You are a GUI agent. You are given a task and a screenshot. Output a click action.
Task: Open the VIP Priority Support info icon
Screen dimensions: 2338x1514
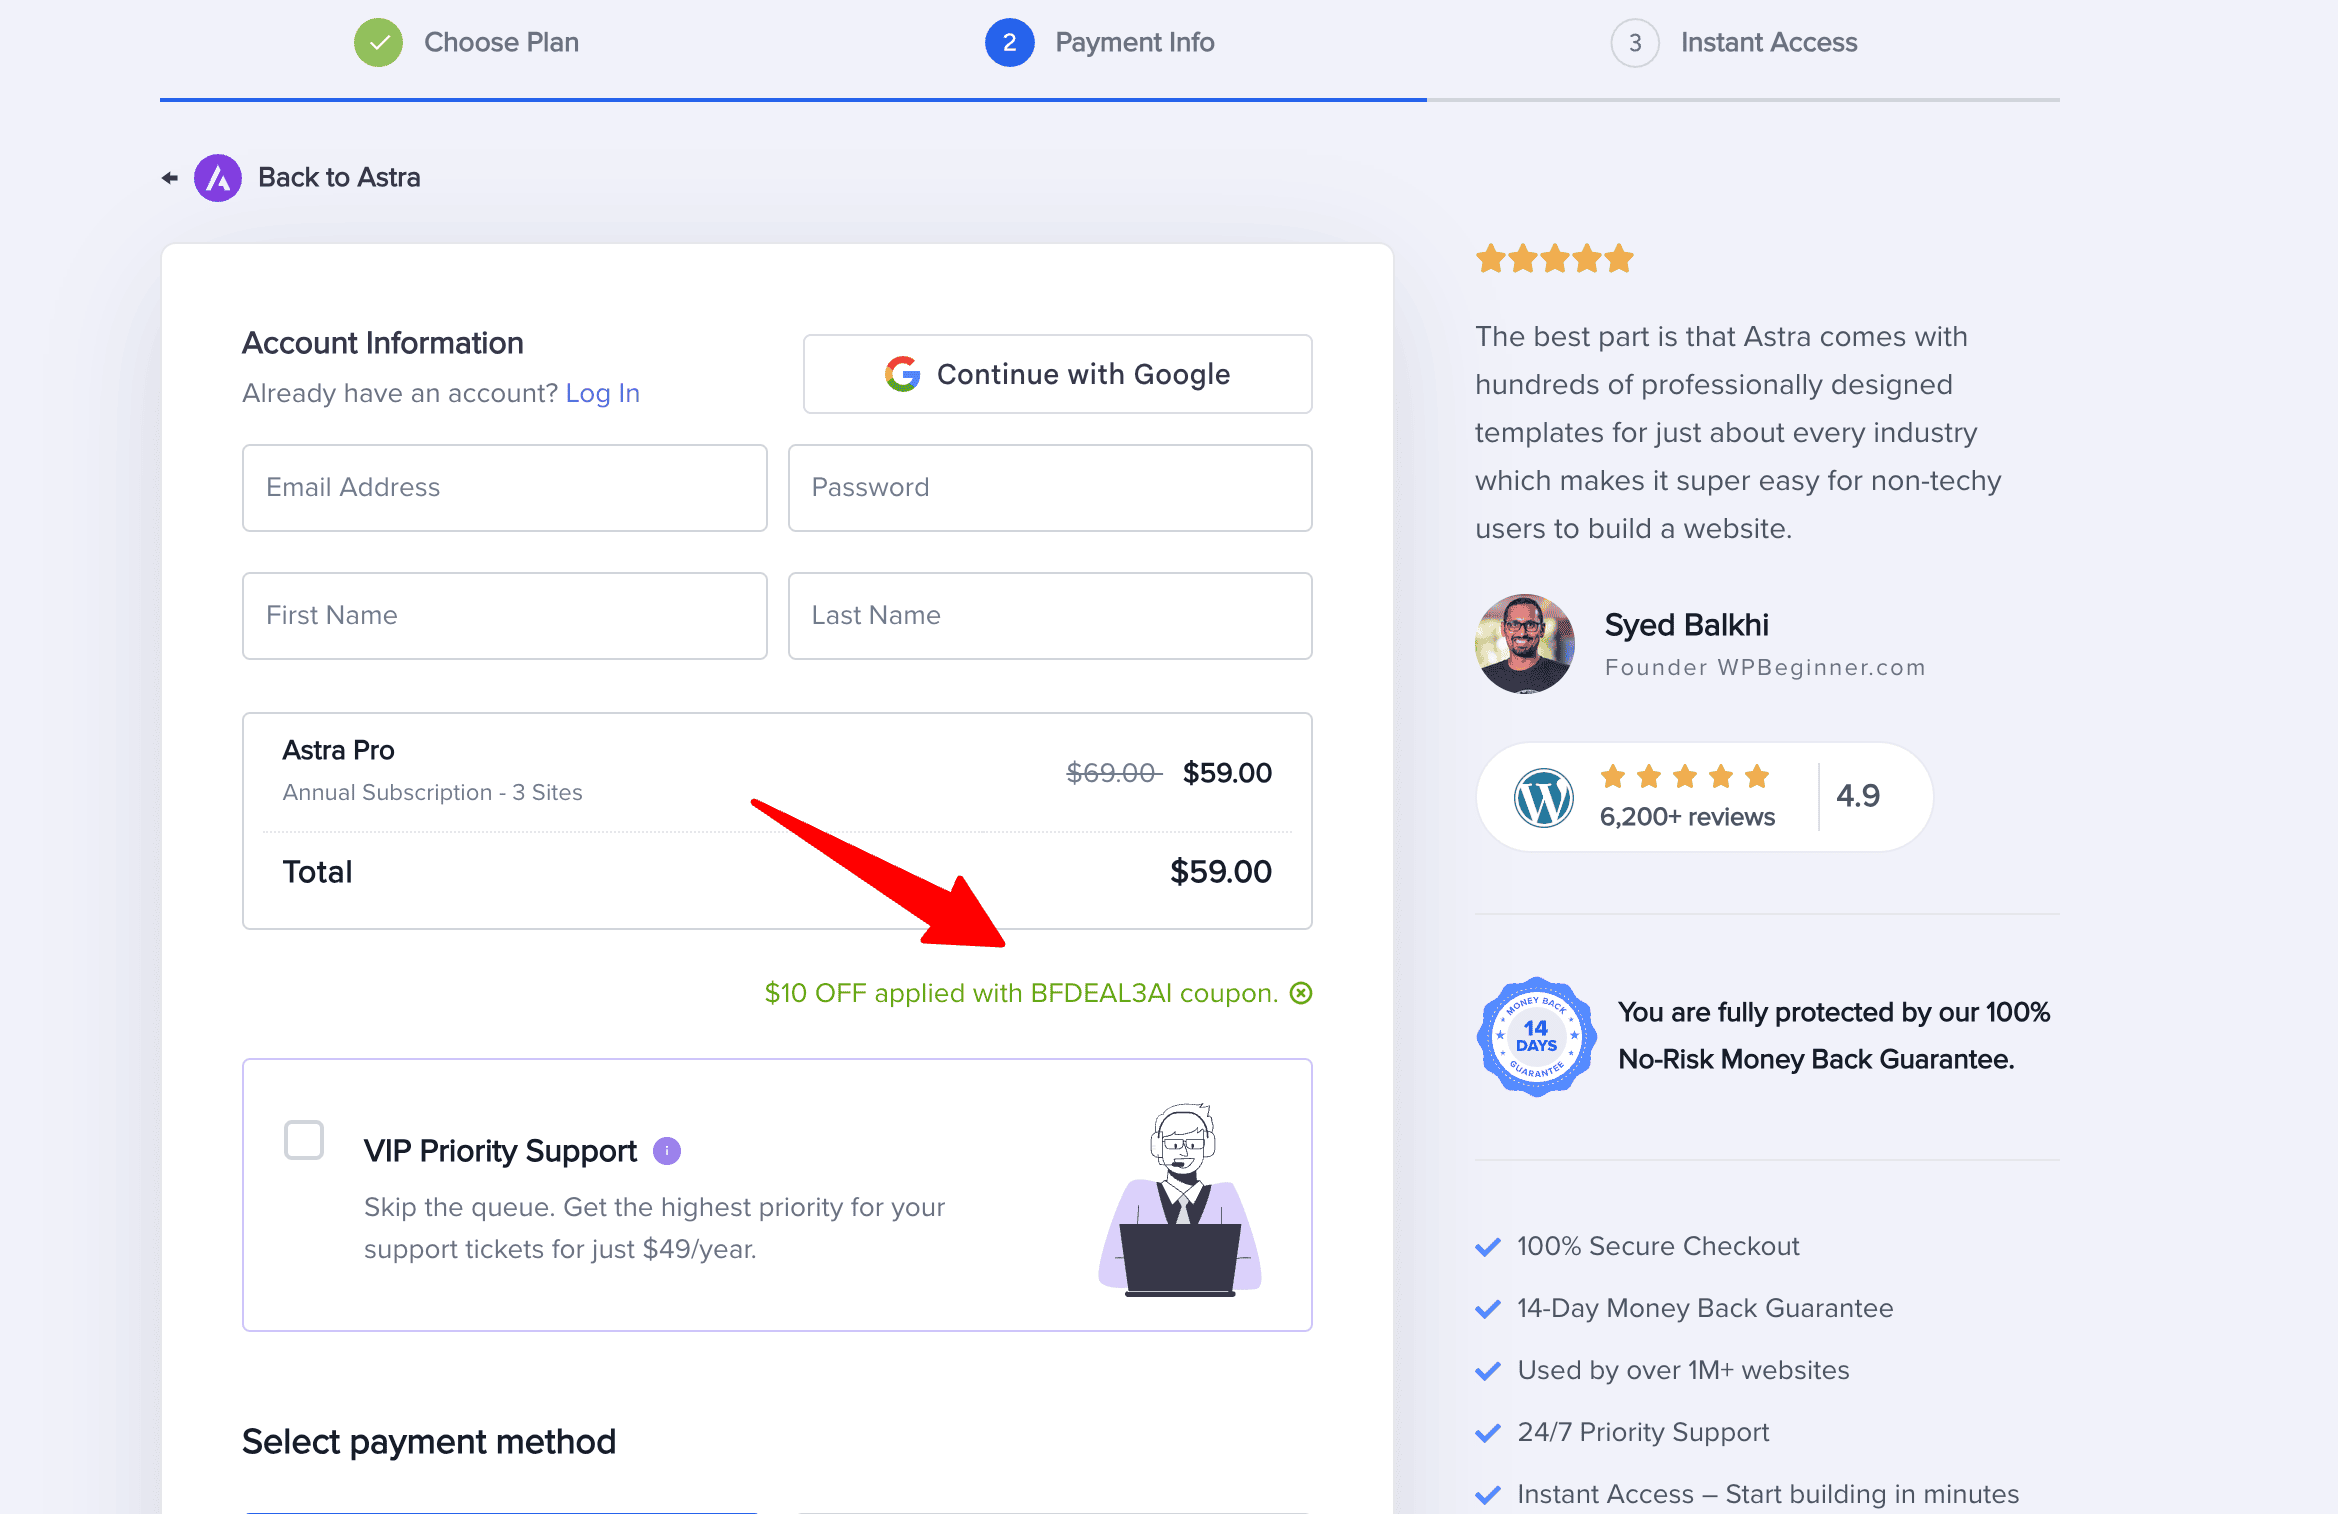pos(667,1151)
